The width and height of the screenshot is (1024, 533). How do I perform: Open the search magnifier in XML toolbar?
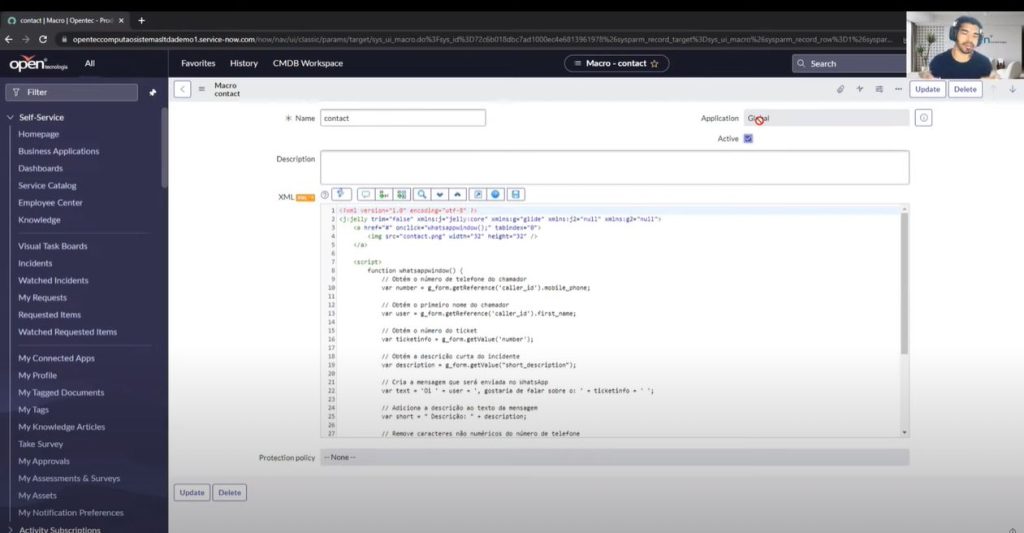tap(422, 195)
